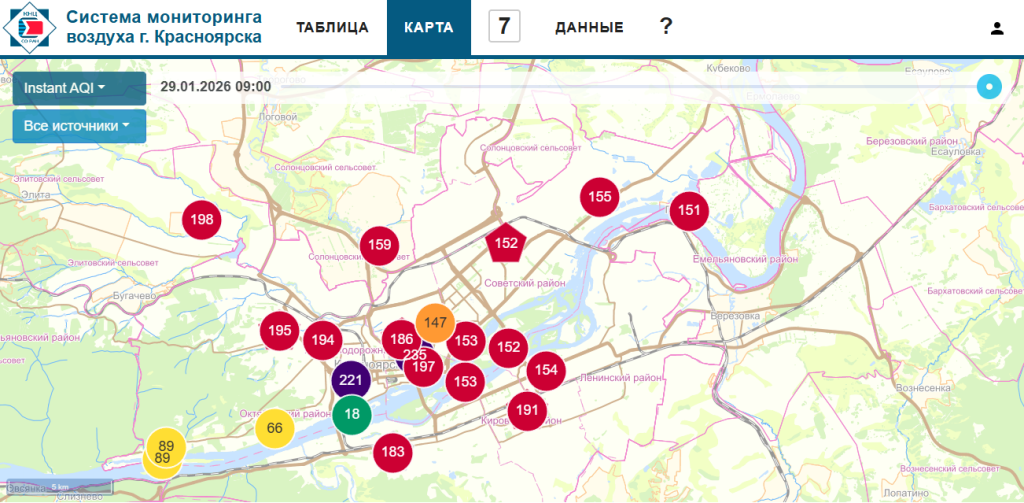Click the Система мониторинга воздуха title link
Image resolution: width=1024 pixels, height=503 pixels.
coord(164,27)
